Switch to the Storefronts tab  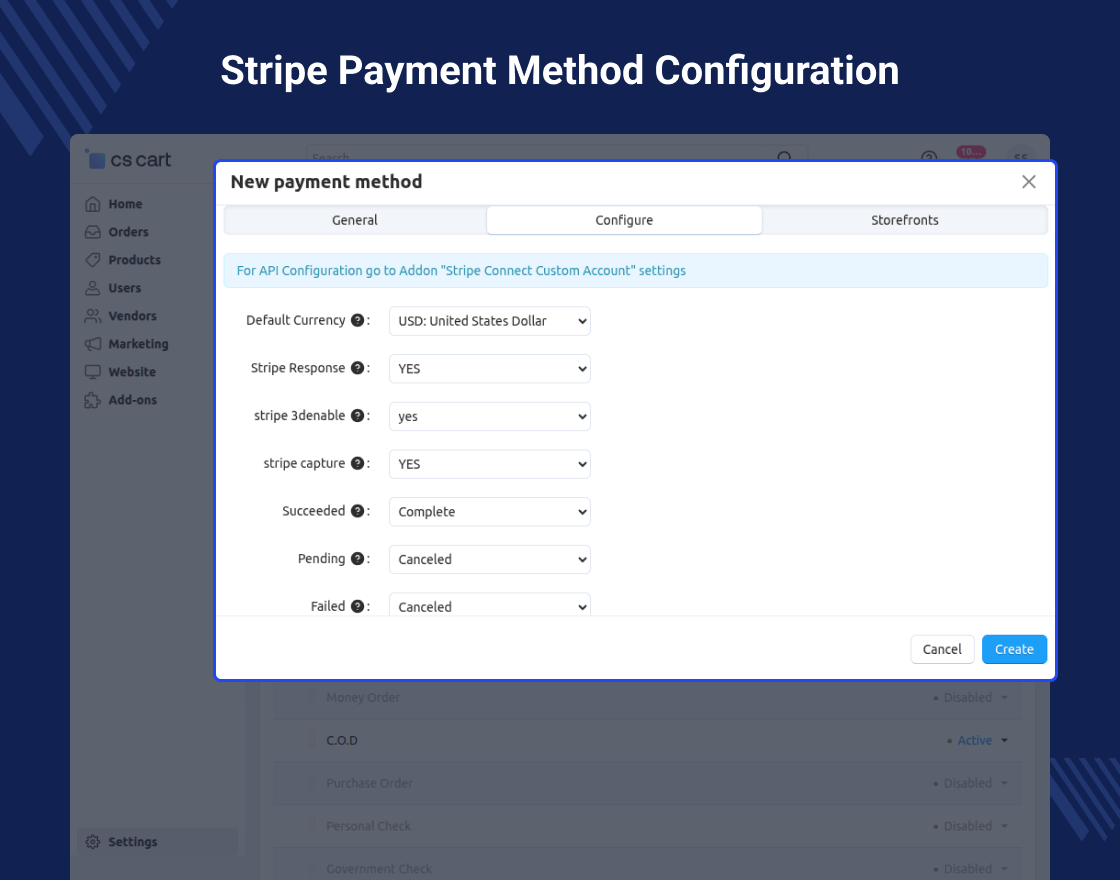904,220
